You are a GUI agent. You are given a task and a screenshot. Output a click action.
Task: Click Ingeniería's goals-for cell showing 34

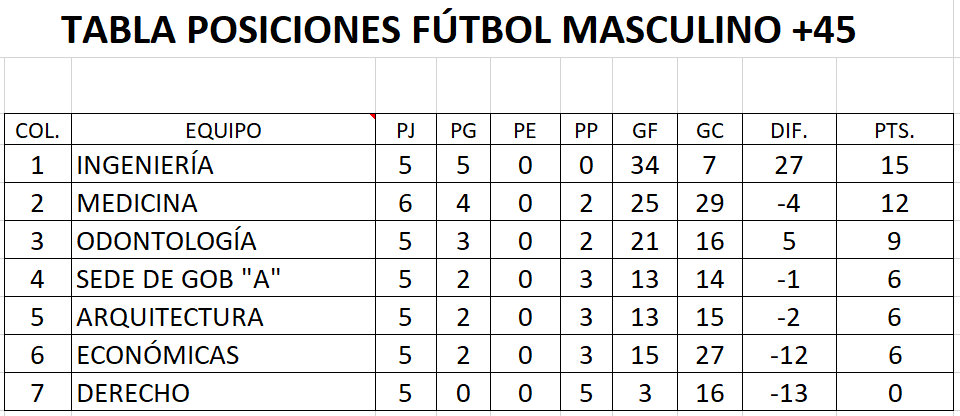point(645,165)
